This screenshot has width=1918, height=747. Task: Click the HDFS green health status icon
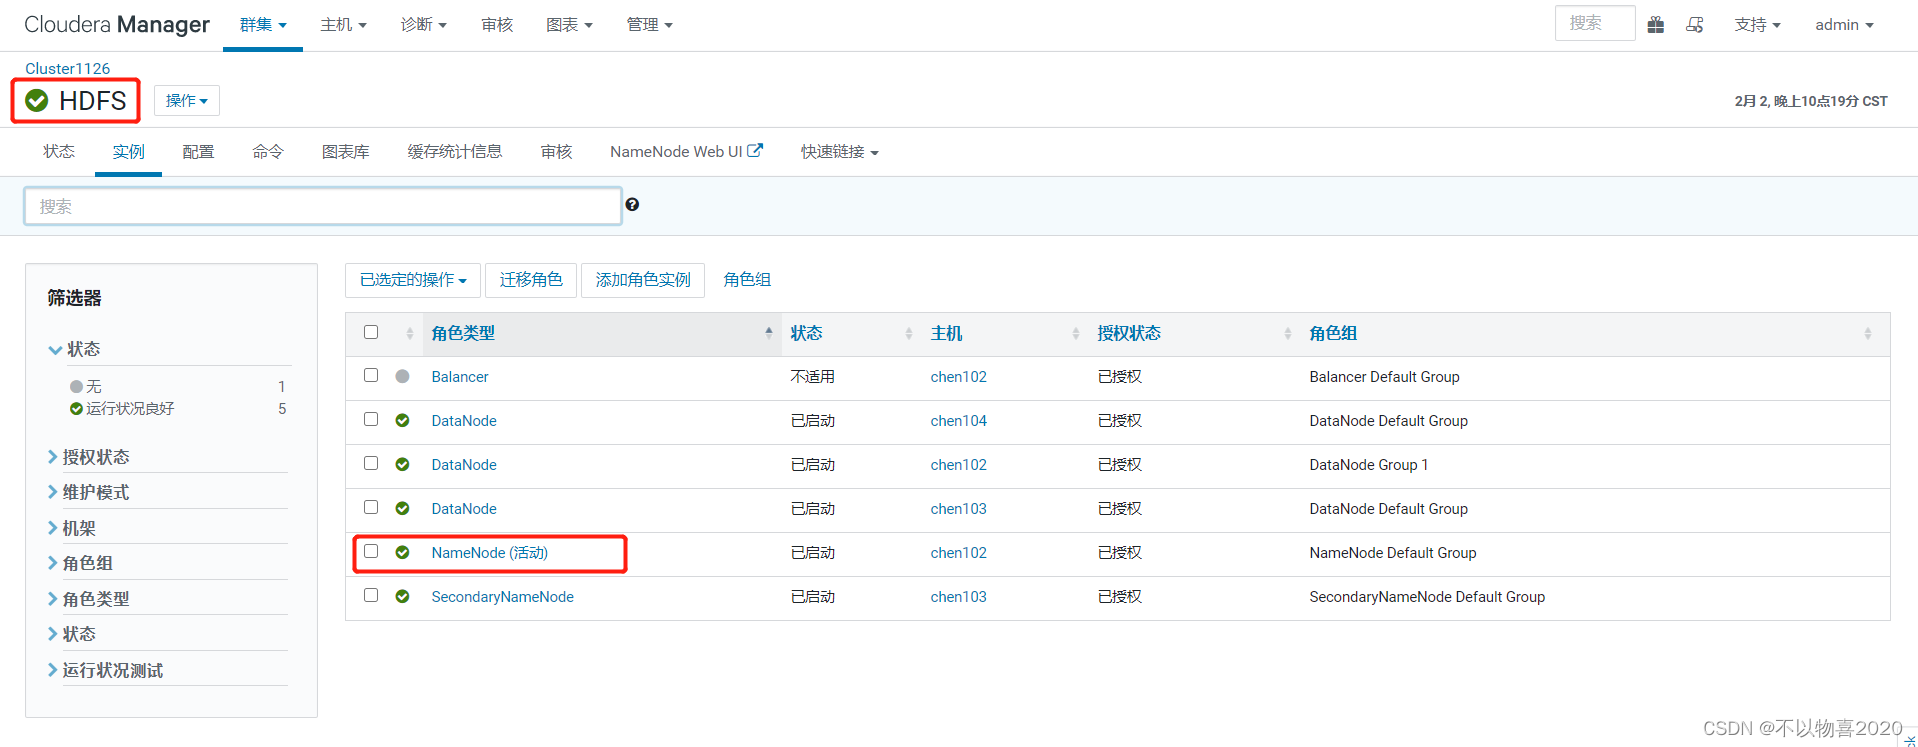click(37, 101)
